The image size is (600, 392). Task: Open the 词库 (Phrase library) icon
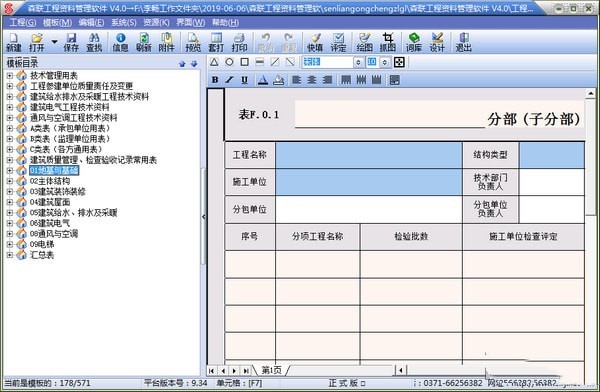point(414,42)
